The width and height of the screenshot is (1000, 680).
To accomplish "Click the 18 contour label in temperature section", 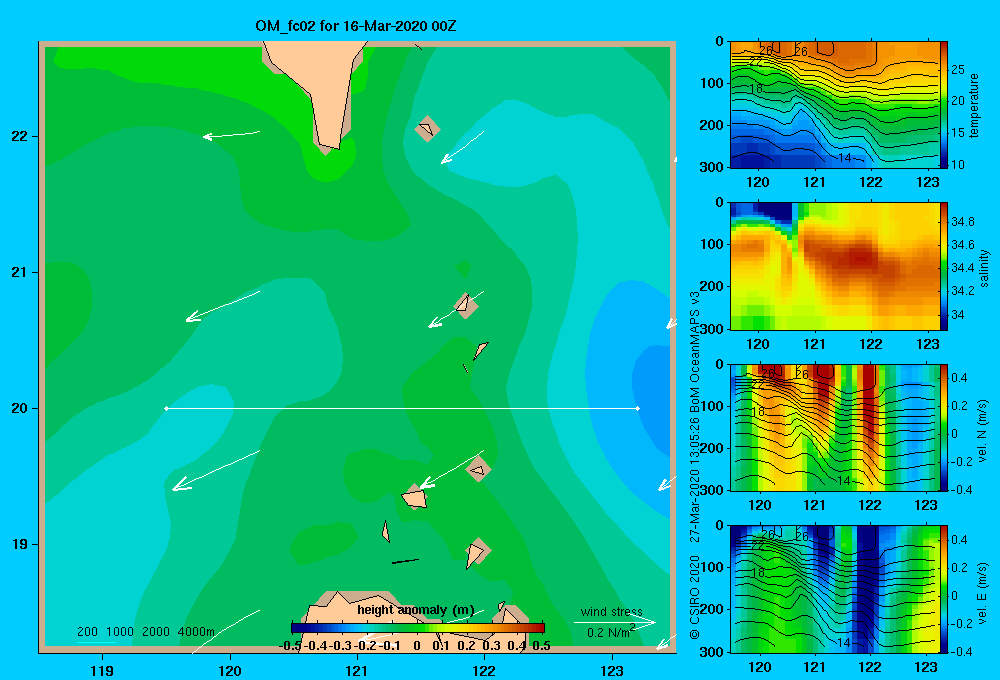I will [756, 89].
